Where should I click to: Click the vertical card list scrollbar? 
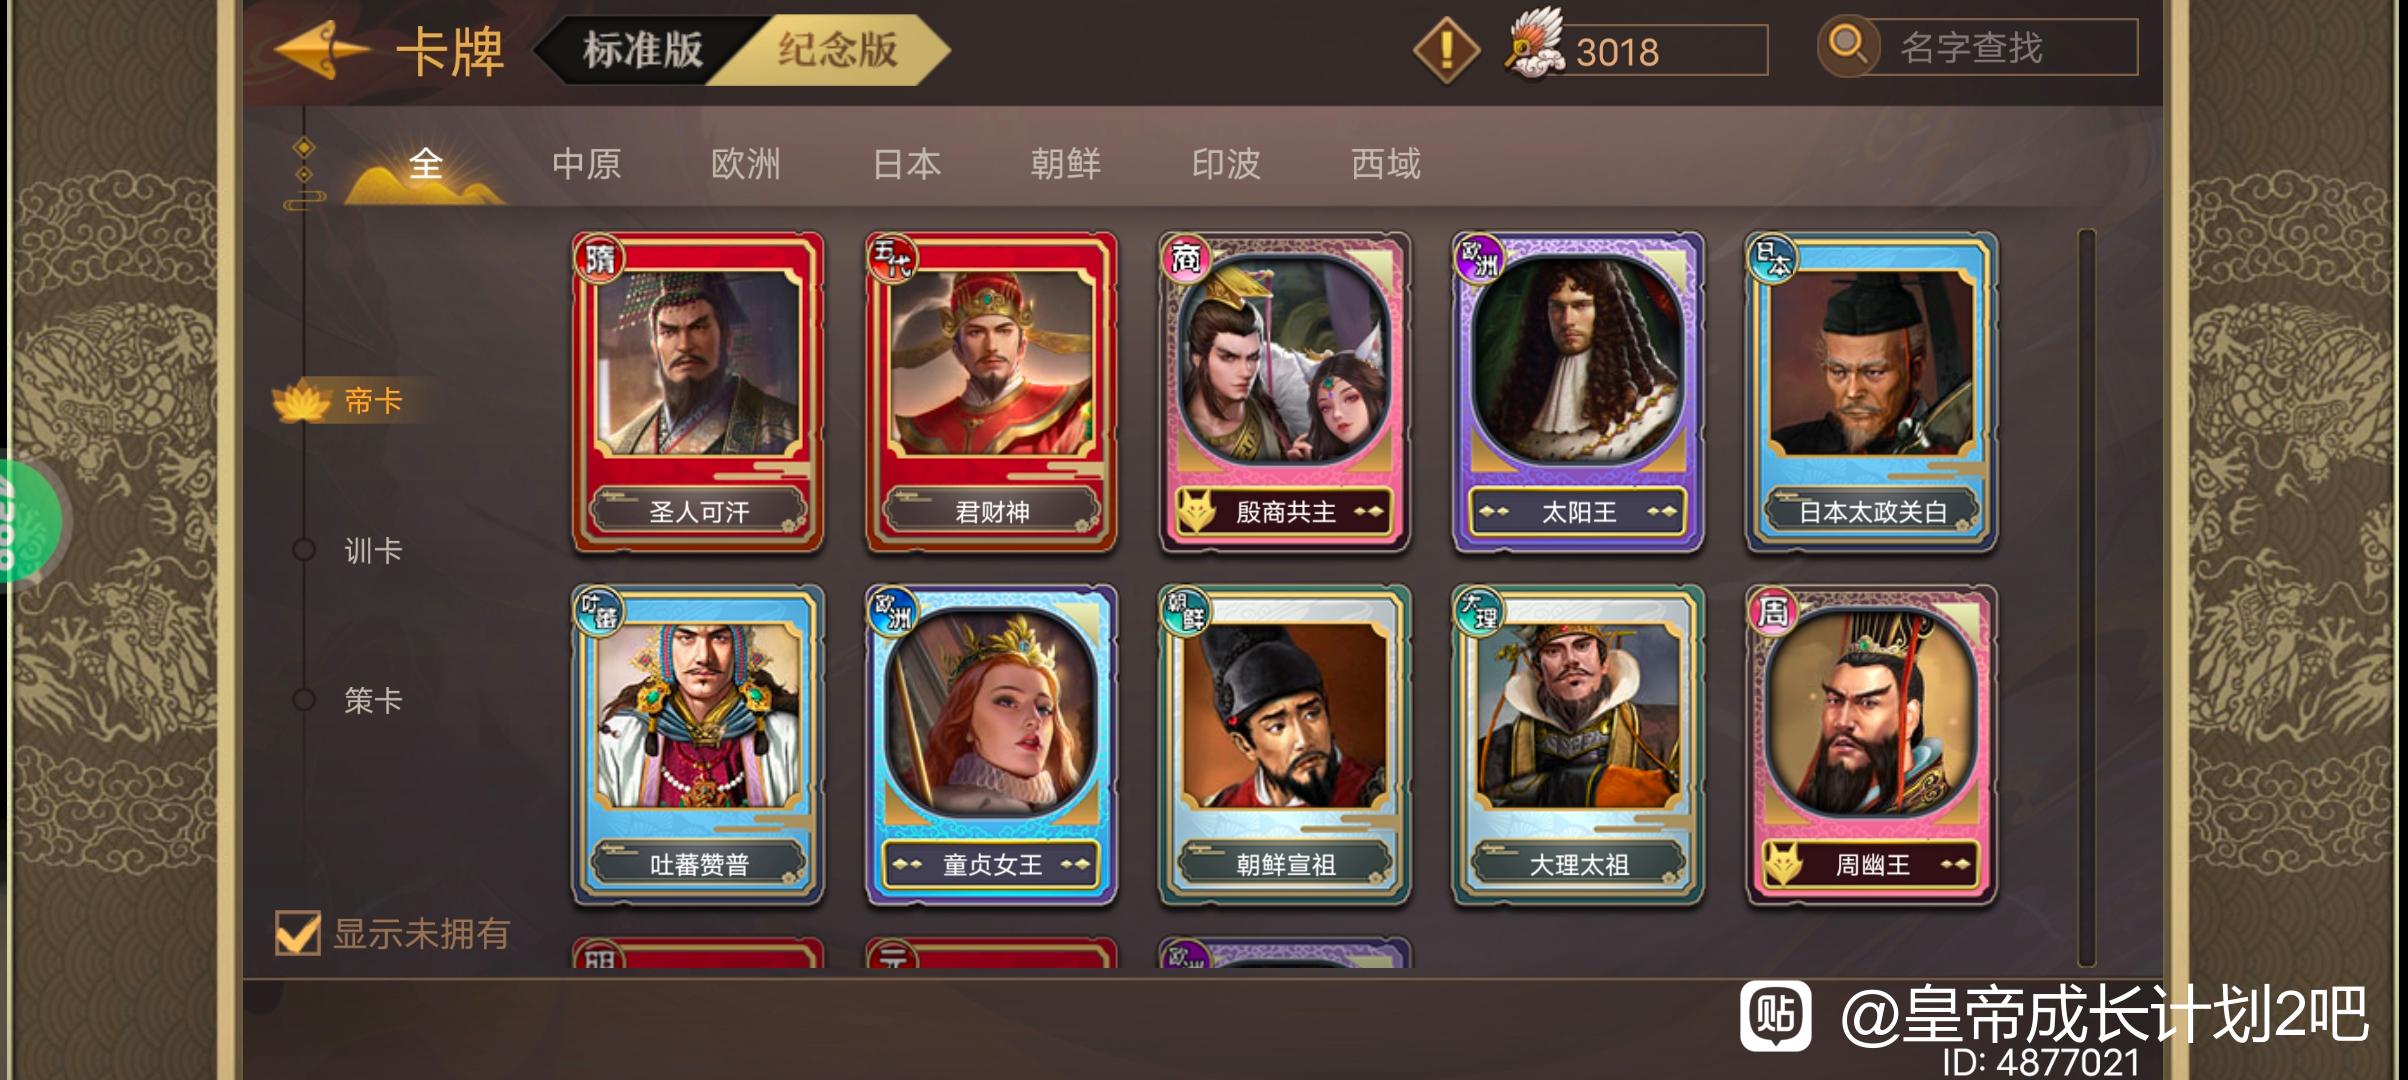[x=2086, y=597]
